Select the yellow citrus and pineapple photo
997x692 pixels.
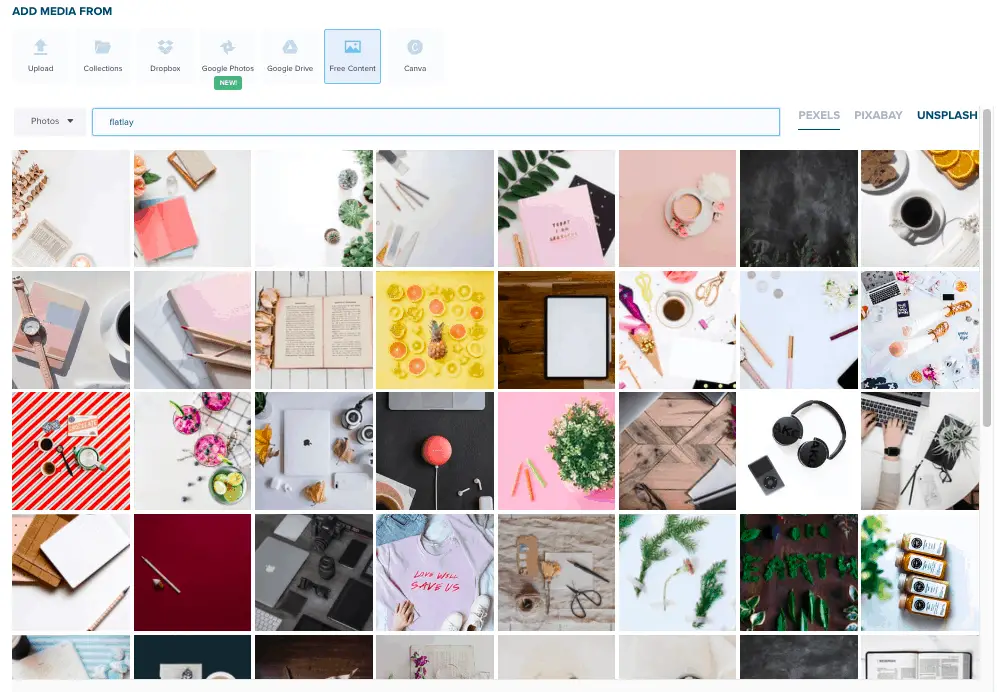coord(435,330)
